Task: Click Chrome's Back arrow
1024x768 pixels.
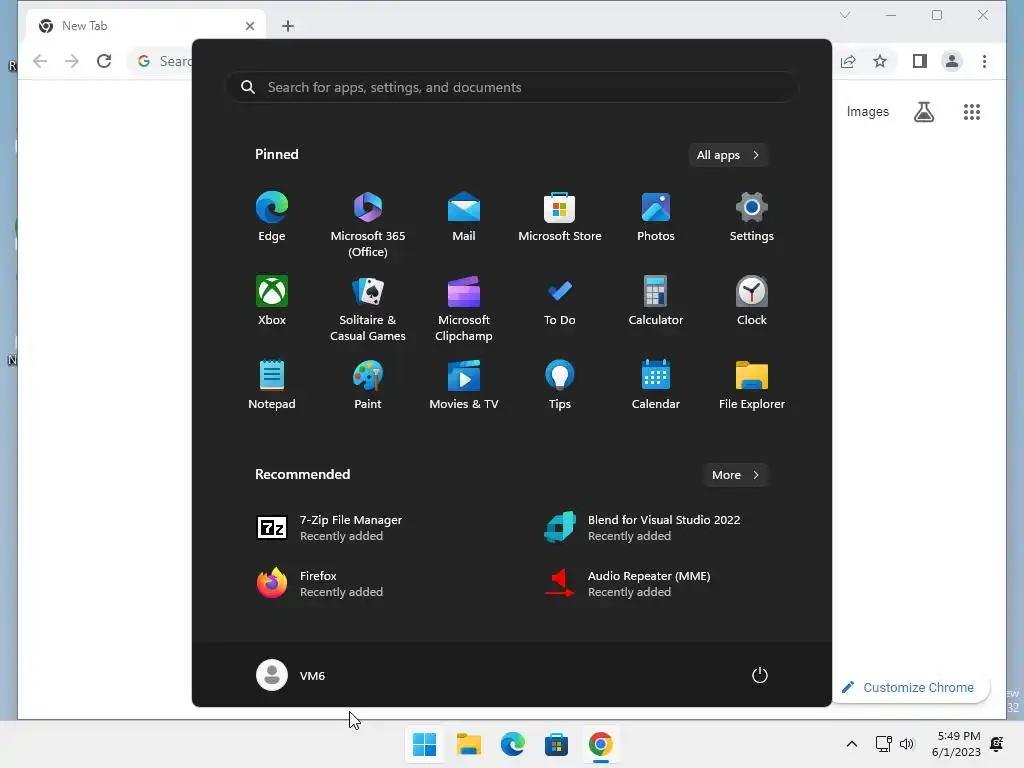Action: click(40, 61)
